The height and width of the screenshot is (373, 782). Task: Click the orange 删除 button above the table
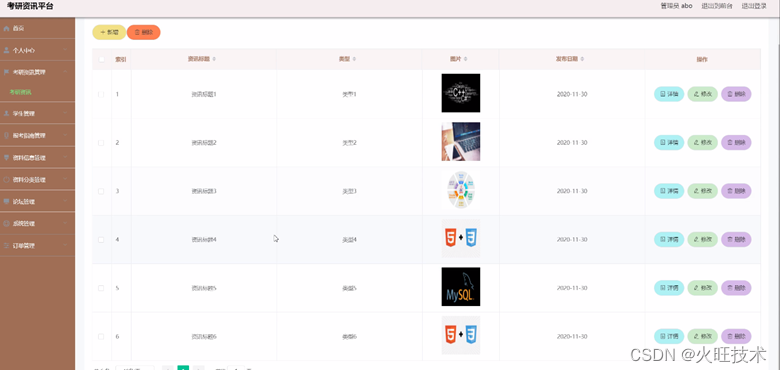[x=144, y=32]
